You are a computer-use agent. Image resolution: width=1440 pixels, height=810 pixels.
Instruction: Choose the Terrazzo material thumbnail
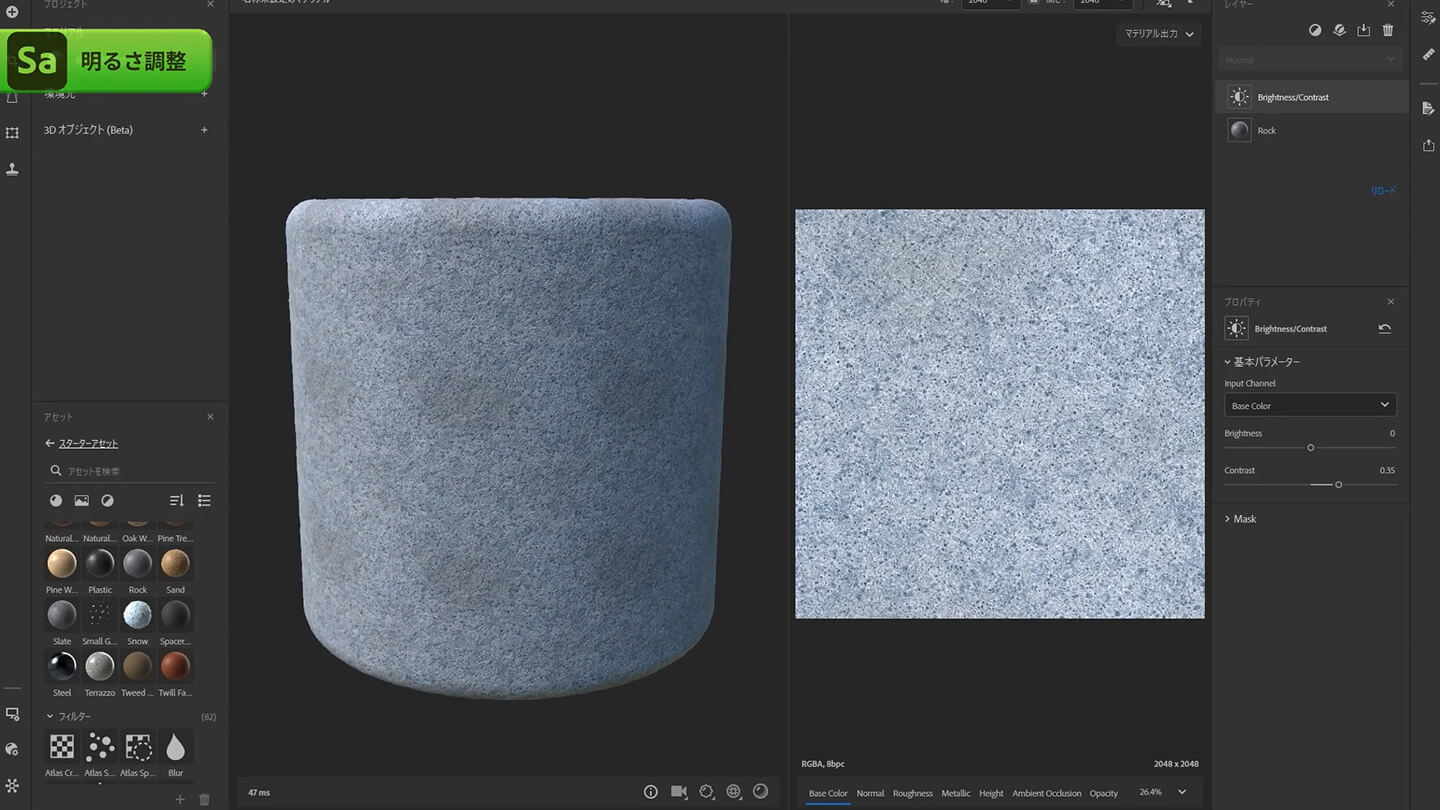pos(99,666)
